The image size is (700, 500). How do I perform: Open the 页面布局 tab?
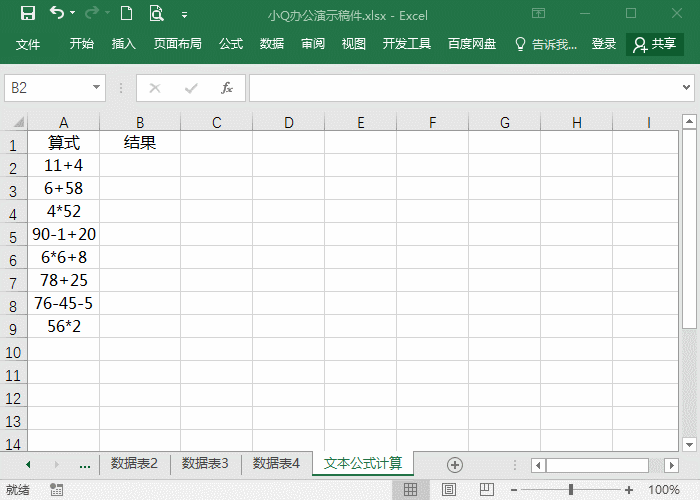tap(178, 44)
